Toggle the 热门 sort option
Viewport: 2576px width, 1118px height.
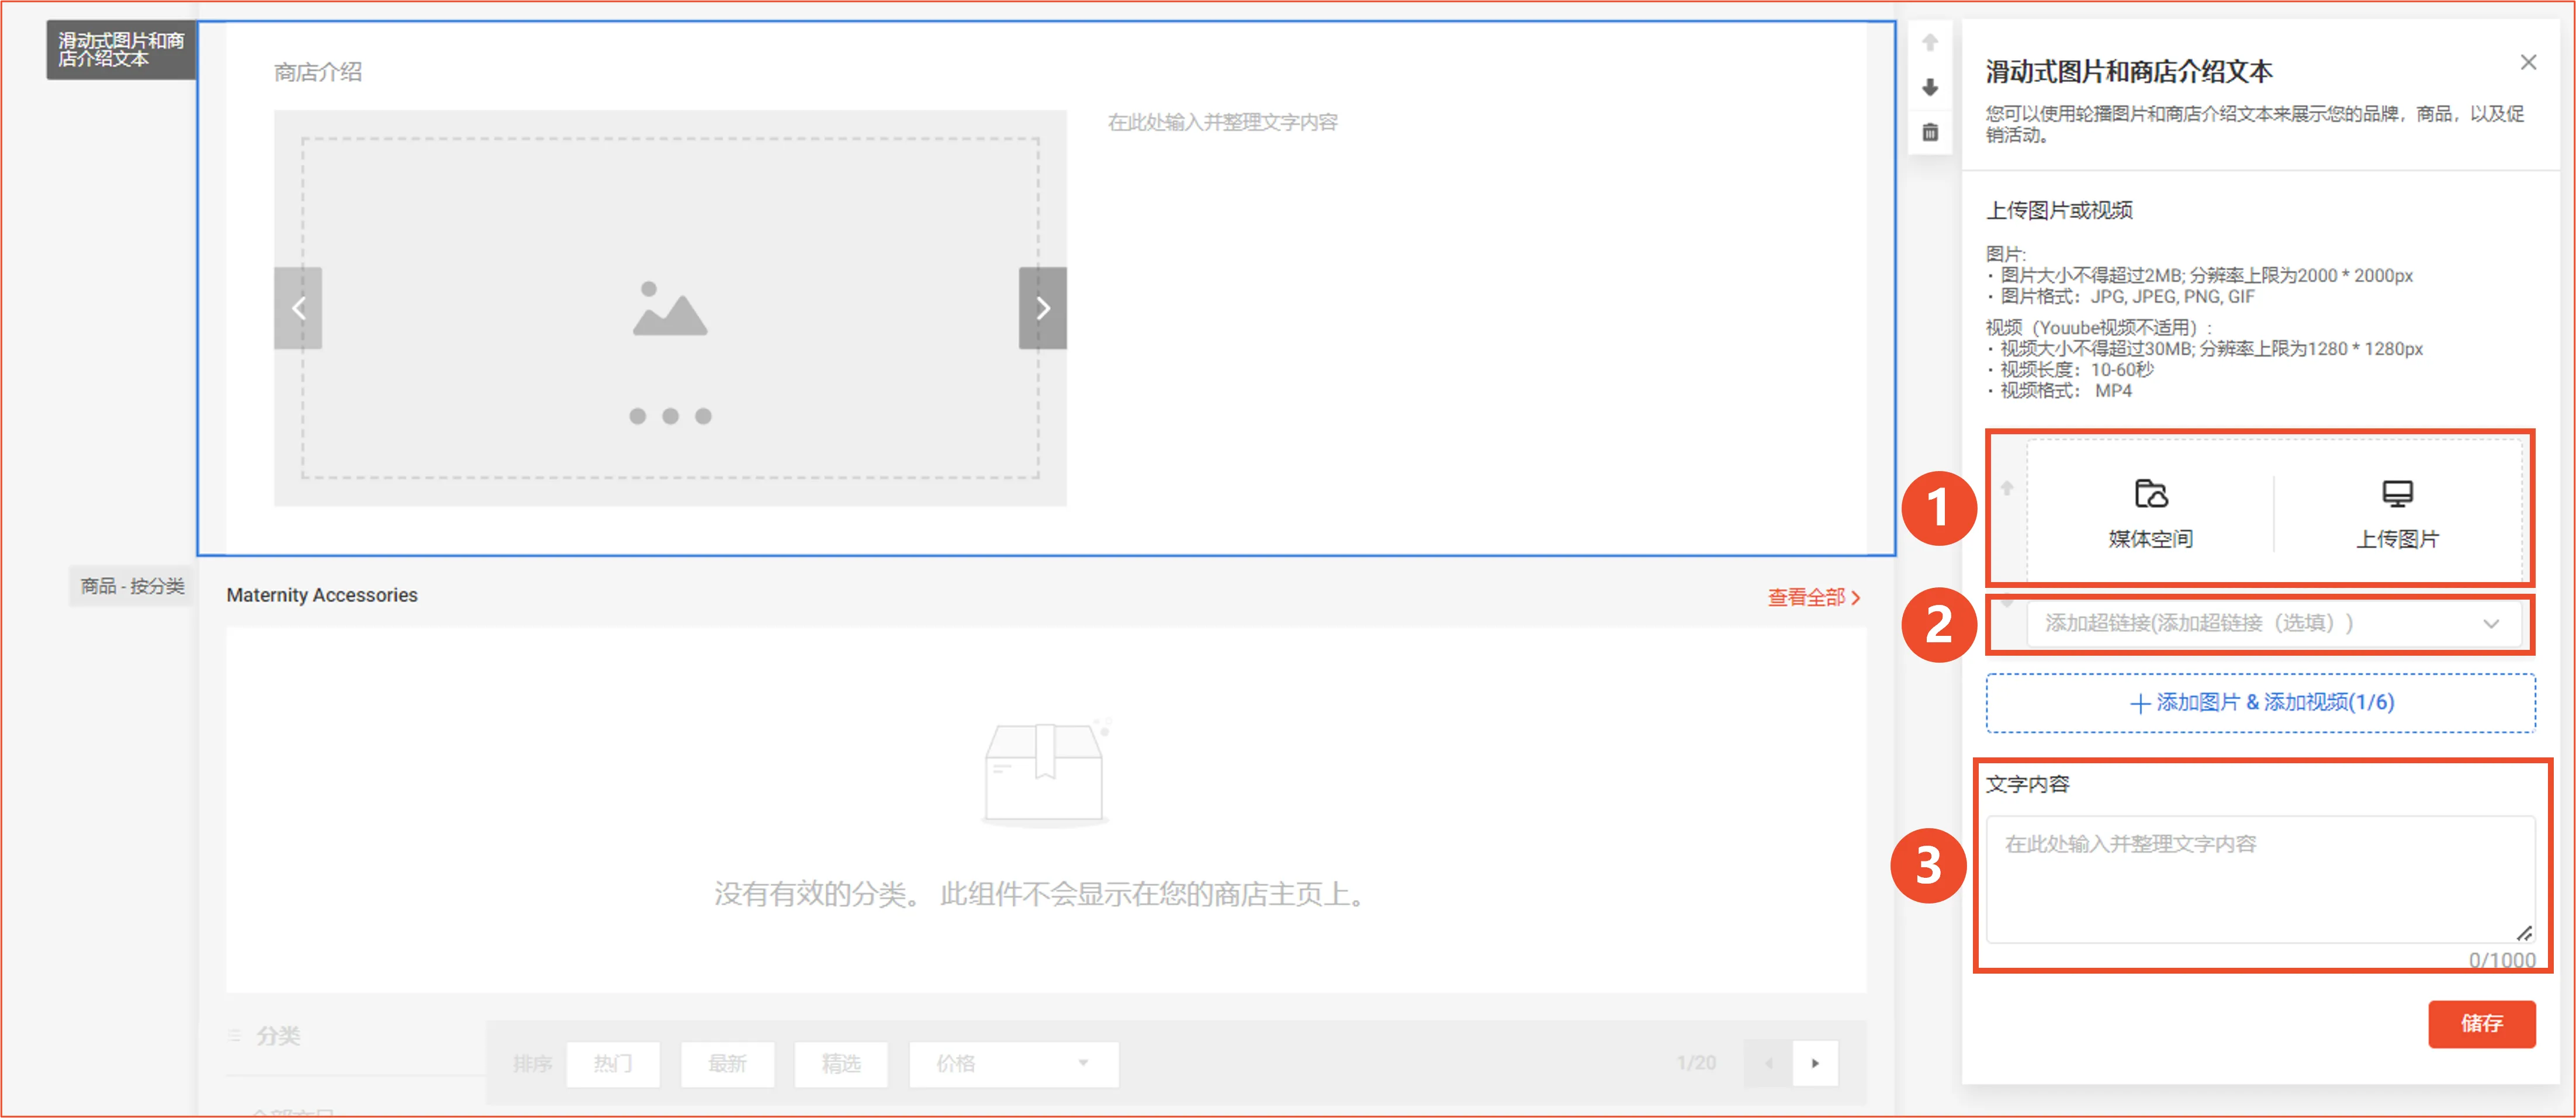(613, 1064)
